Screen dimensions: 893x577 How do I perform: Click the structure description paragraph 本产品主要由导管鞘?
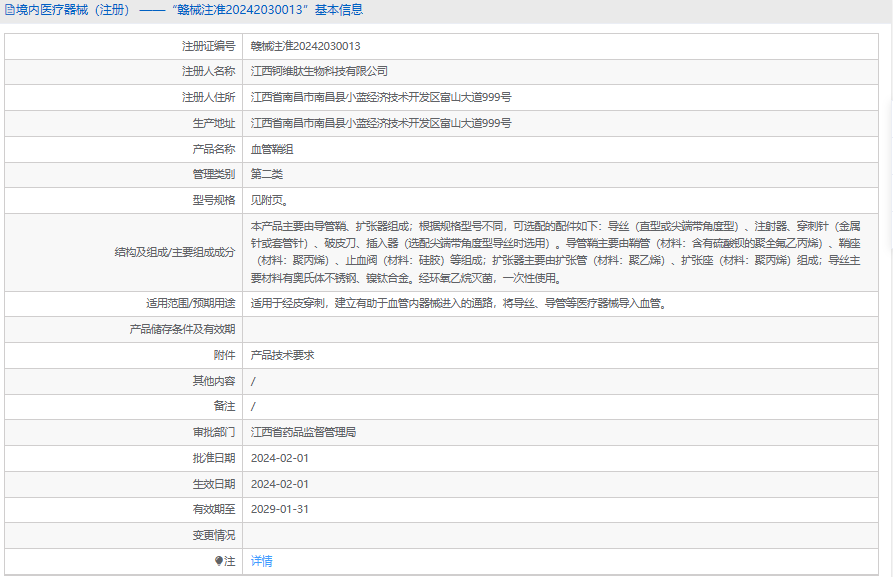(555, 252)
